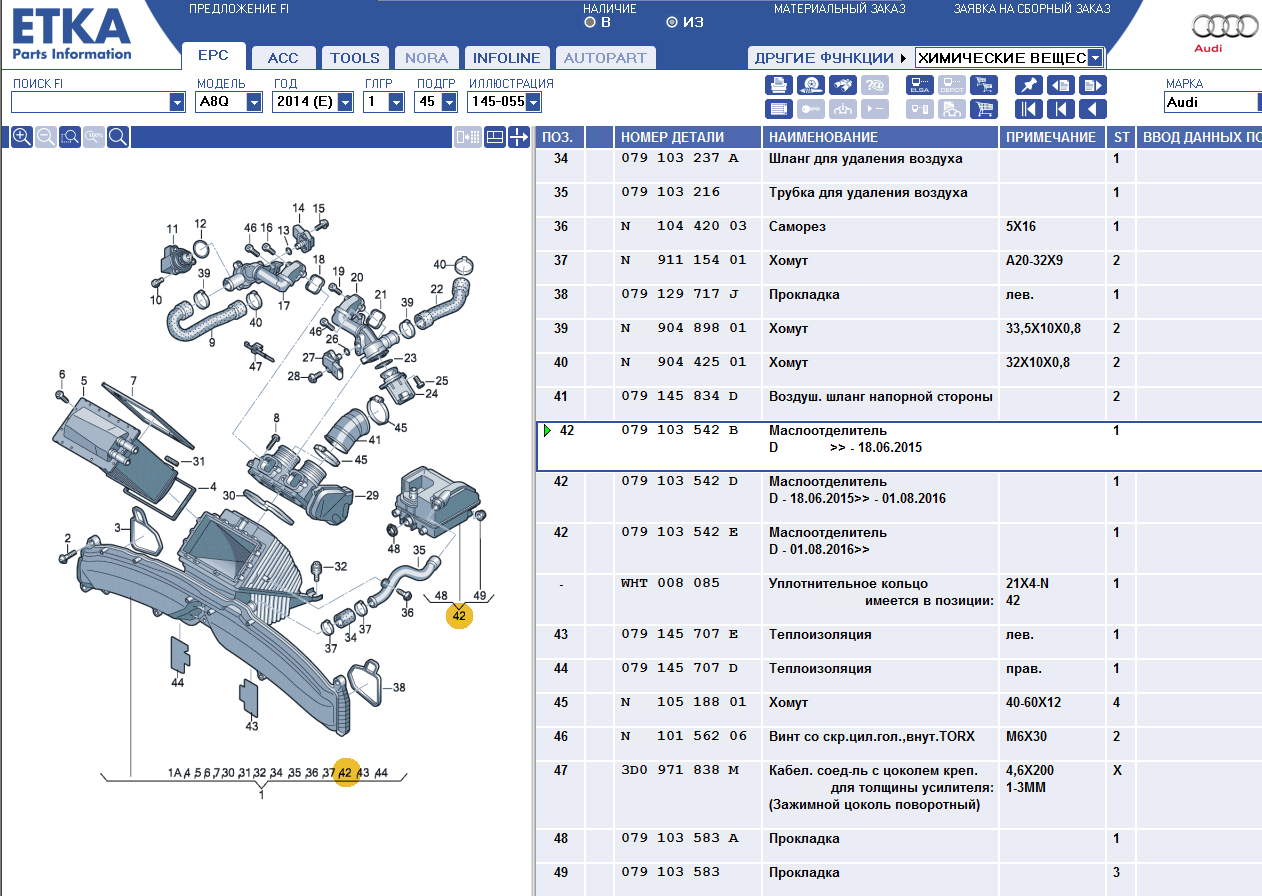Open the AUTOPART tab
This screenshot has height=896, width=1262.
[604, 58]
